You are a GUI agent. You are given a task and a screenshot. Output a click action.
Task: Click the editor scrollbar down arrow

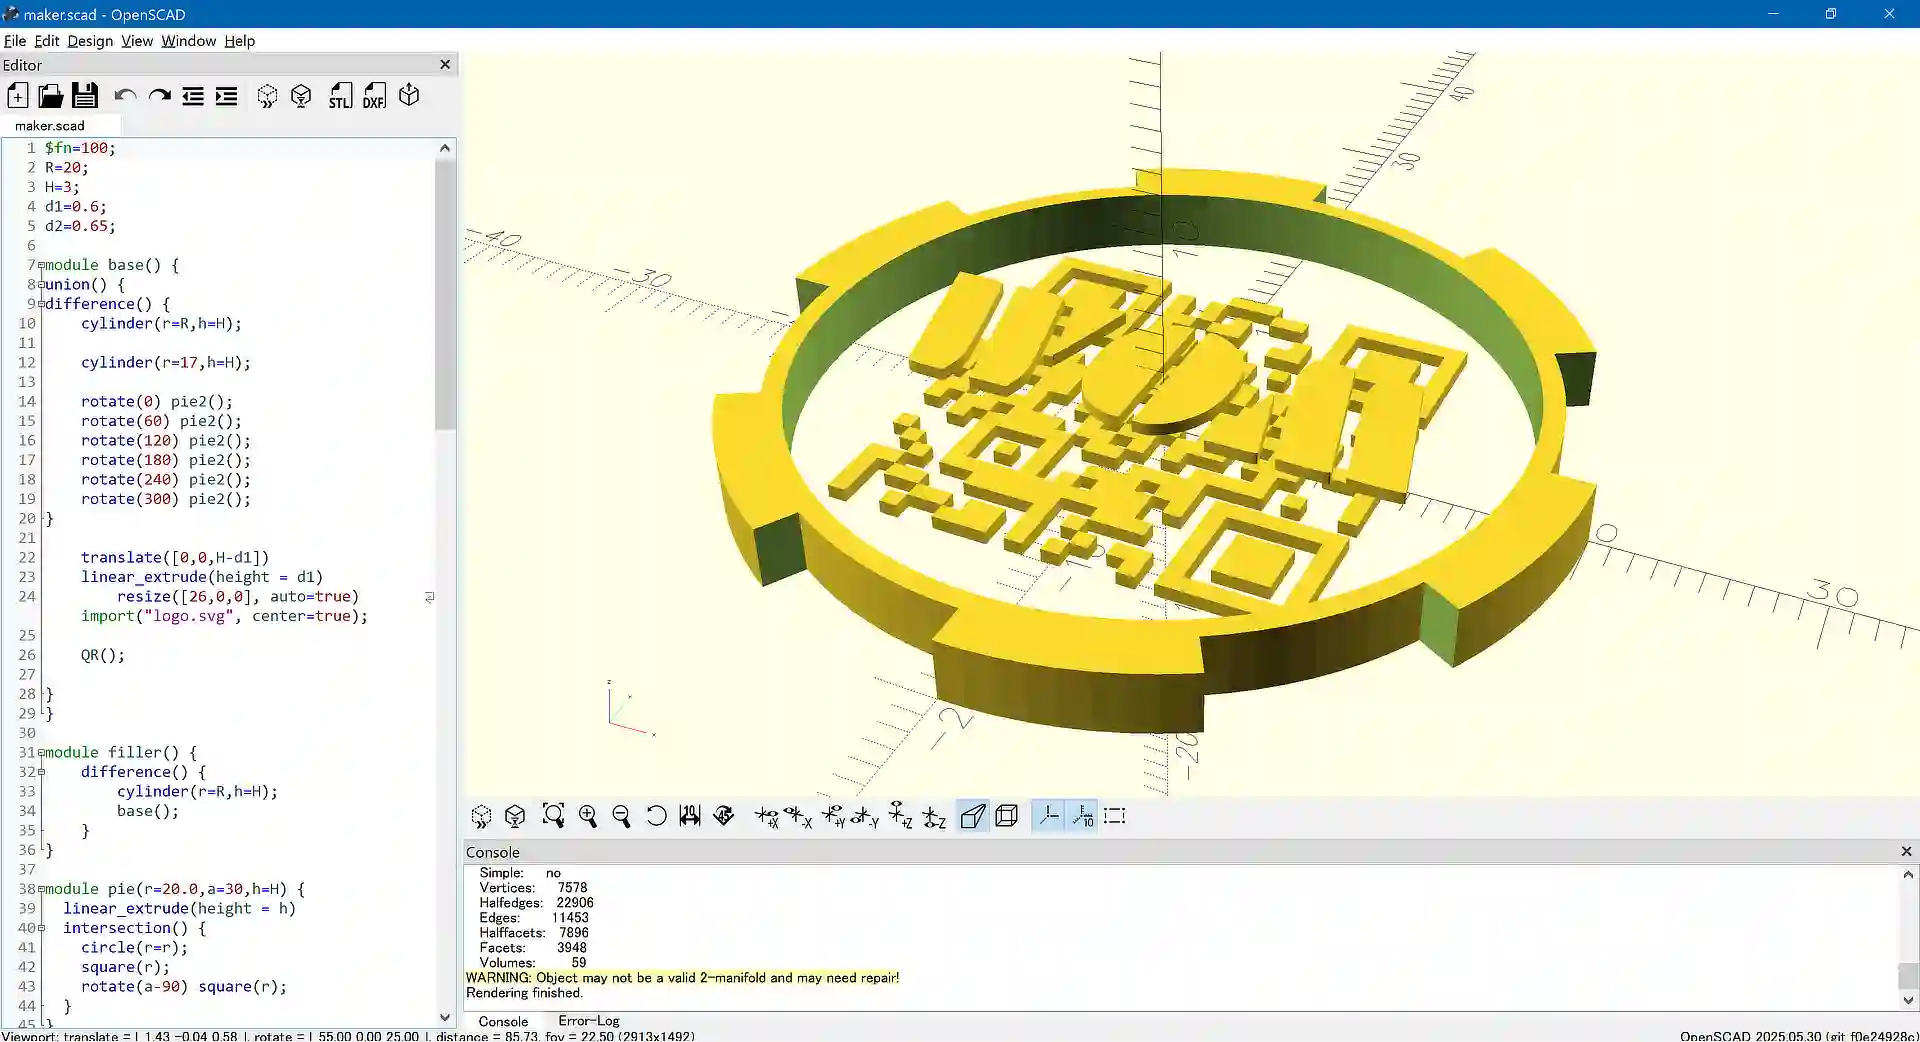pos(445,1017)
